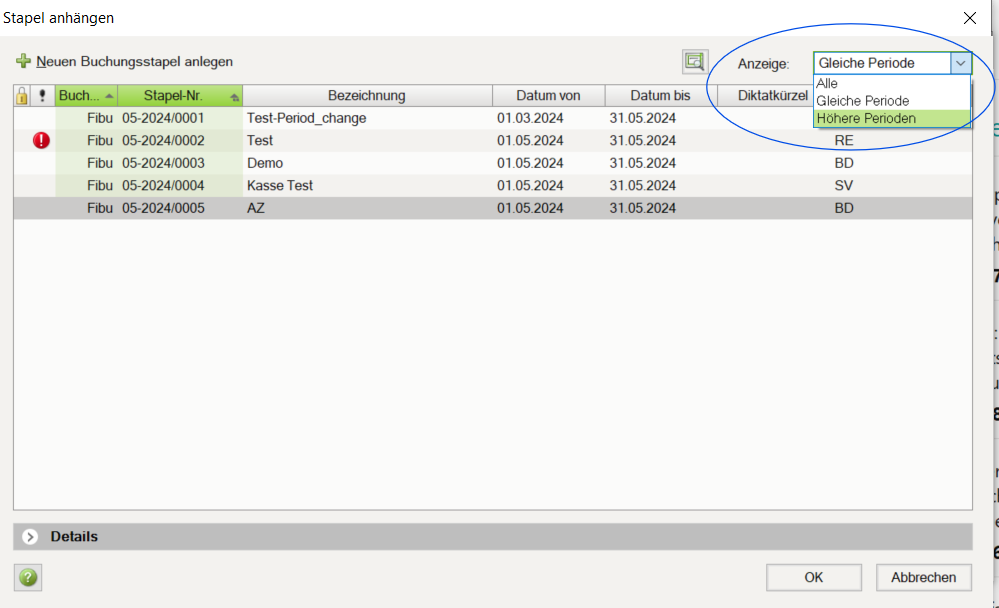The height and width of the screenshot is (608, 999).
Task: Click the lock icon column header
Action: (22, 96)
